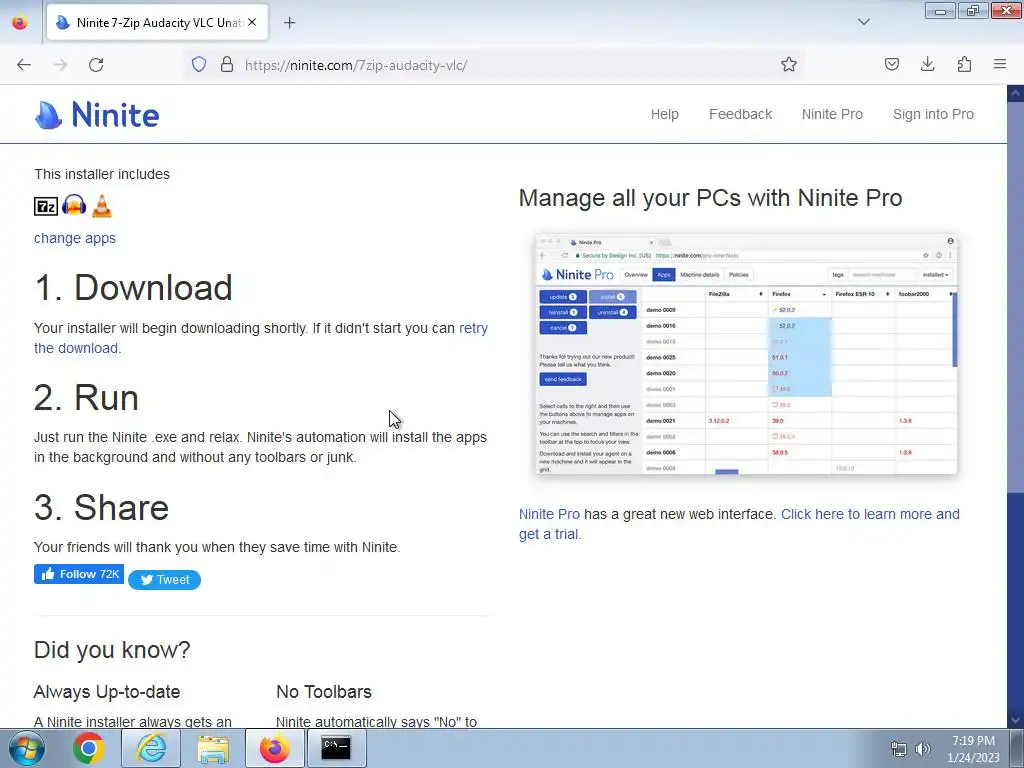Open a new tab with plus button
Image resolution: width=1024 pixels, height=768 pixels.
(290, 23)
